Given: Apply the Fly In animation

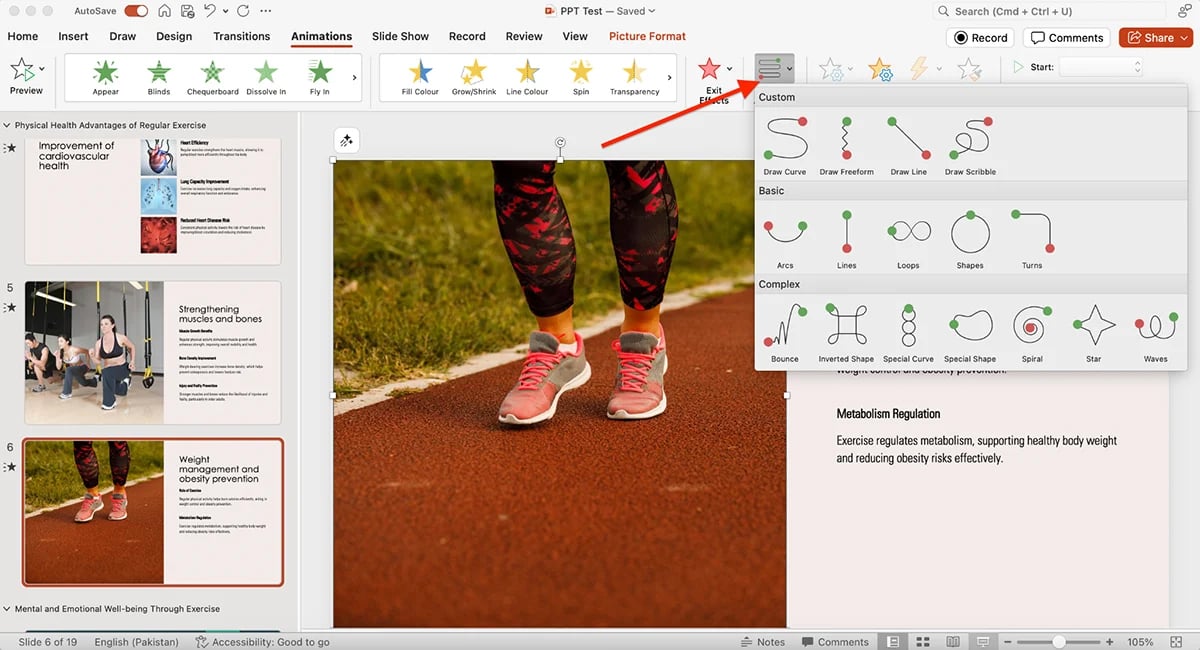Looking at the screenshot, I should 318,75.
